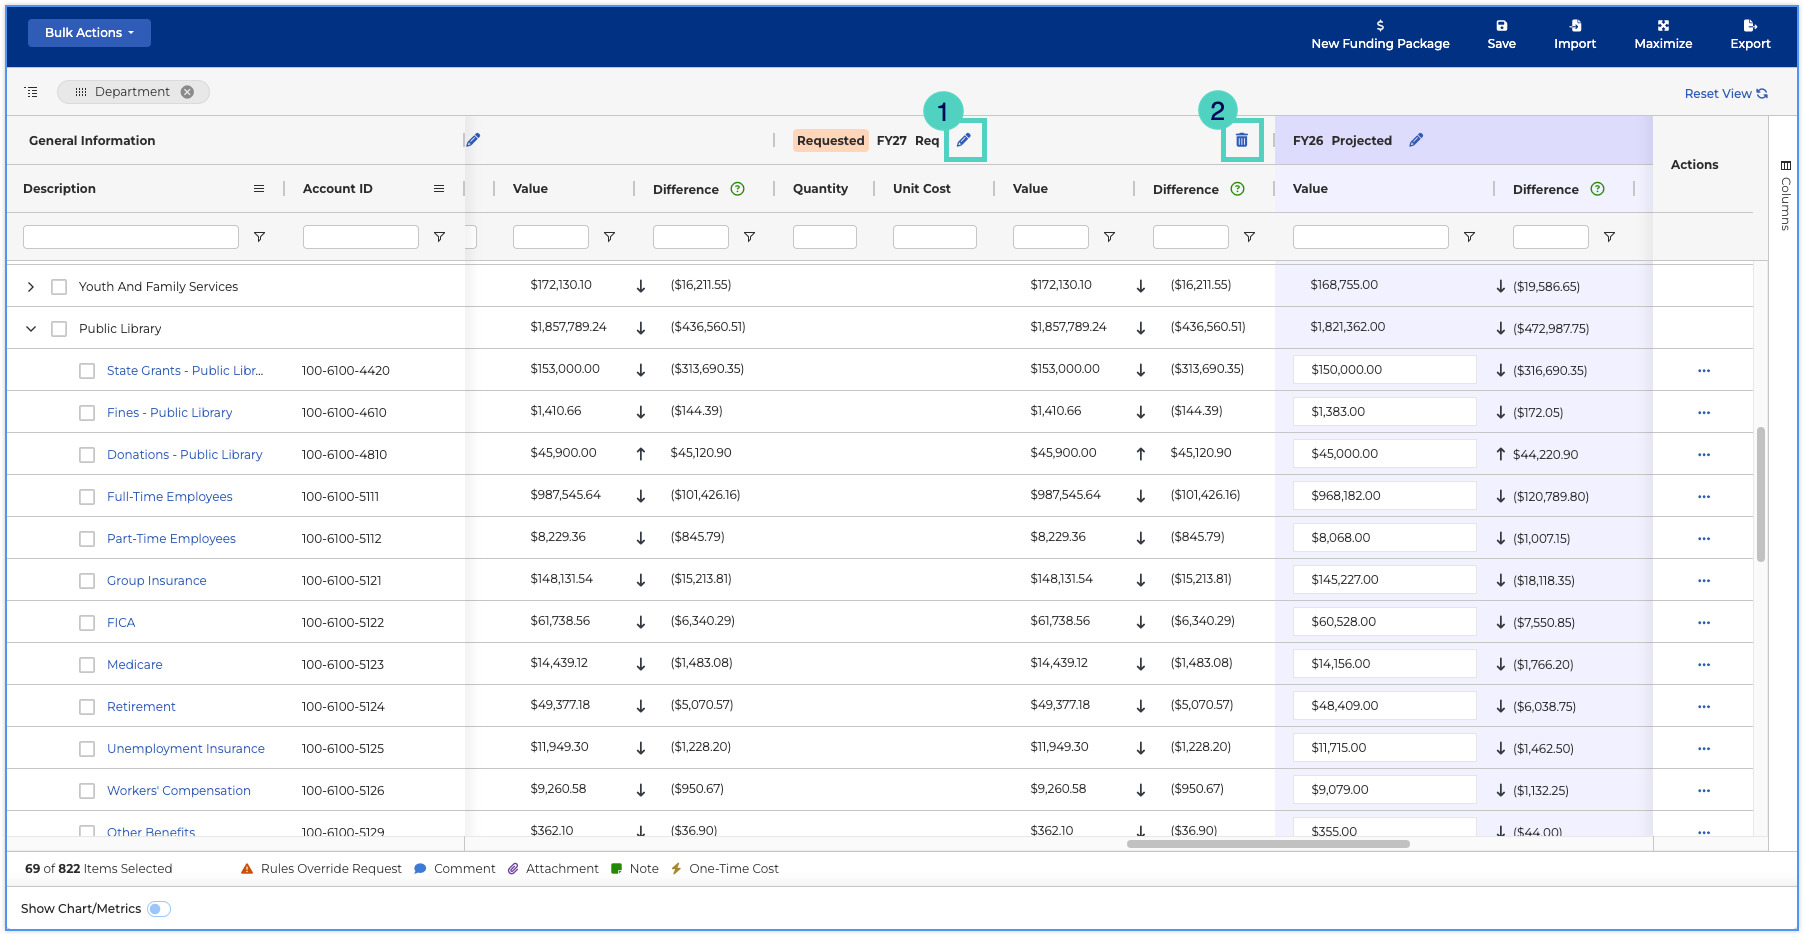Screen dimensions: 1804x936
Task: Edit the Requested FY27 column with the pencil icon
Action: pos(964,140)
